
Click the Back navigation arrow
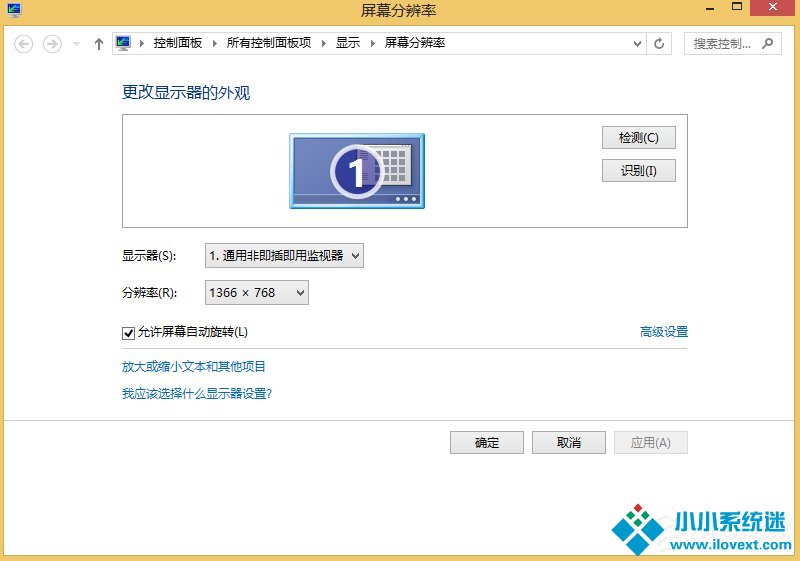pos(23,44)
